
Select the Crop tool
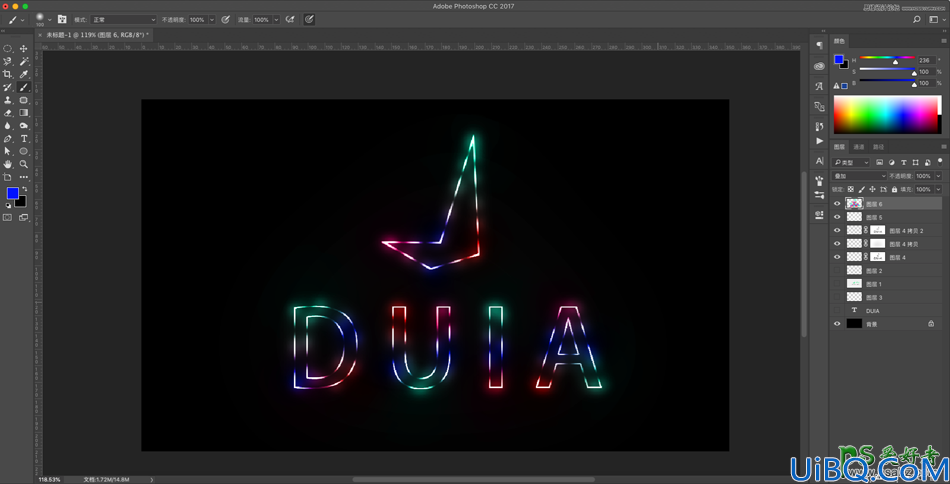pos(8,74)
